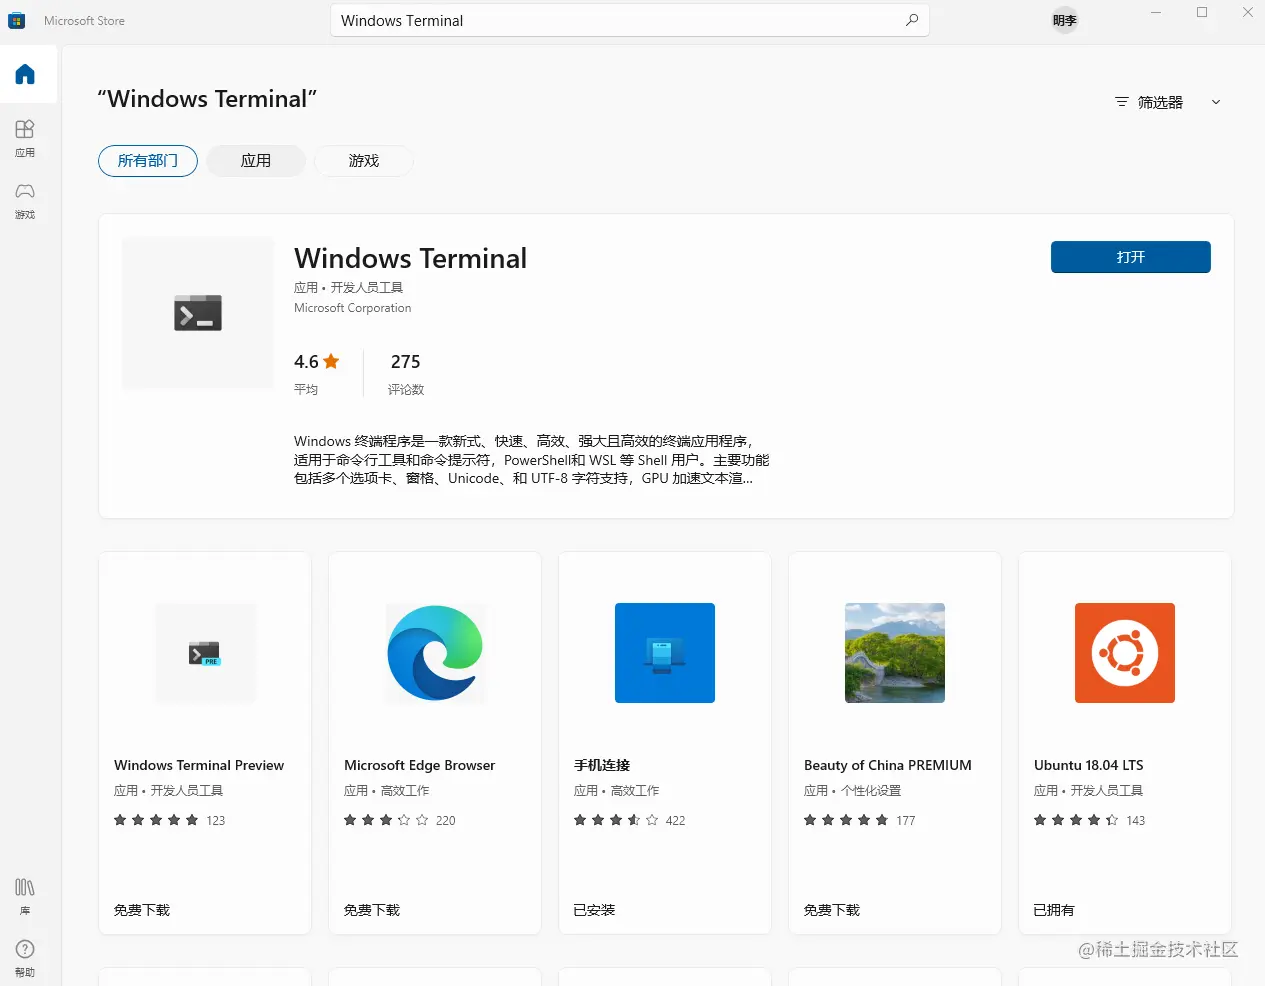Click the Windows Terminal Preview title
1265x986 pixels.
click(199, 765)
